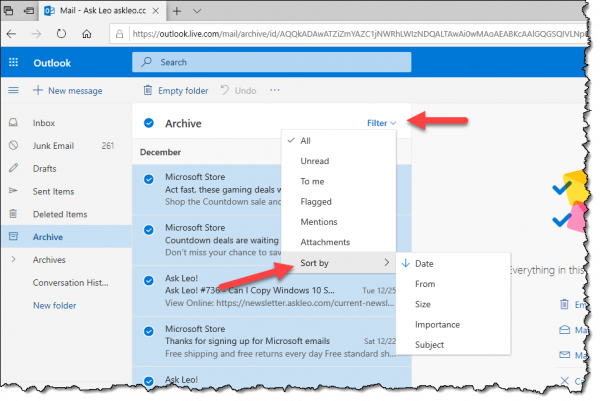The height and width of the screenshot is (401, 600).
Task: Click the New folder link
Action: coord(54,305)
